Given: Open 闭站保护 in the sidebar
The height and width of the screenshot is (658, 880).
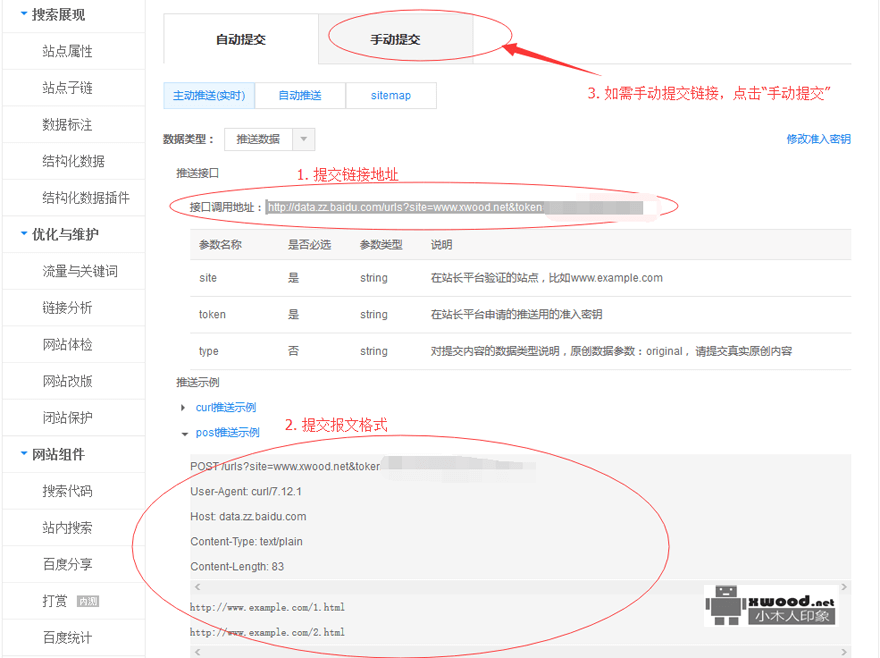Looking at the screenshot, I should [67, 418].
